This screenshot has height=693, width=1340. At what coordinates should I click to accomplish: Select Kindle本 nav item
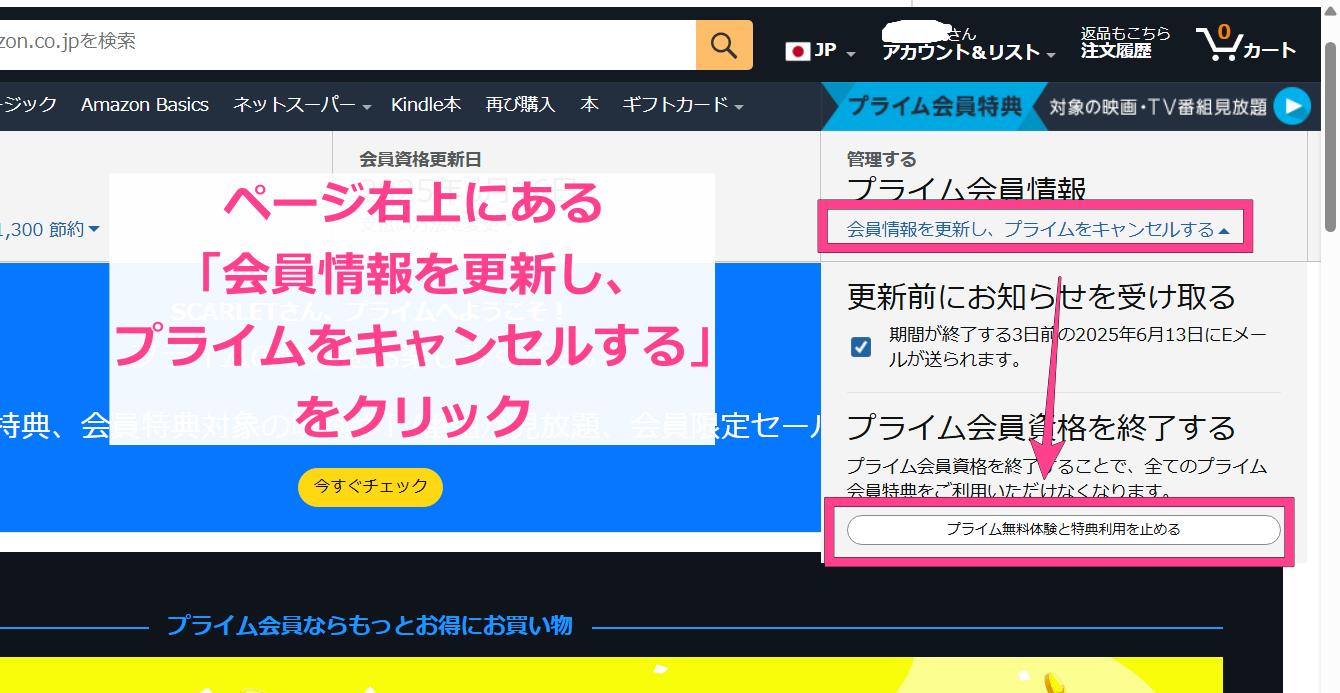(x=426, y=105)
